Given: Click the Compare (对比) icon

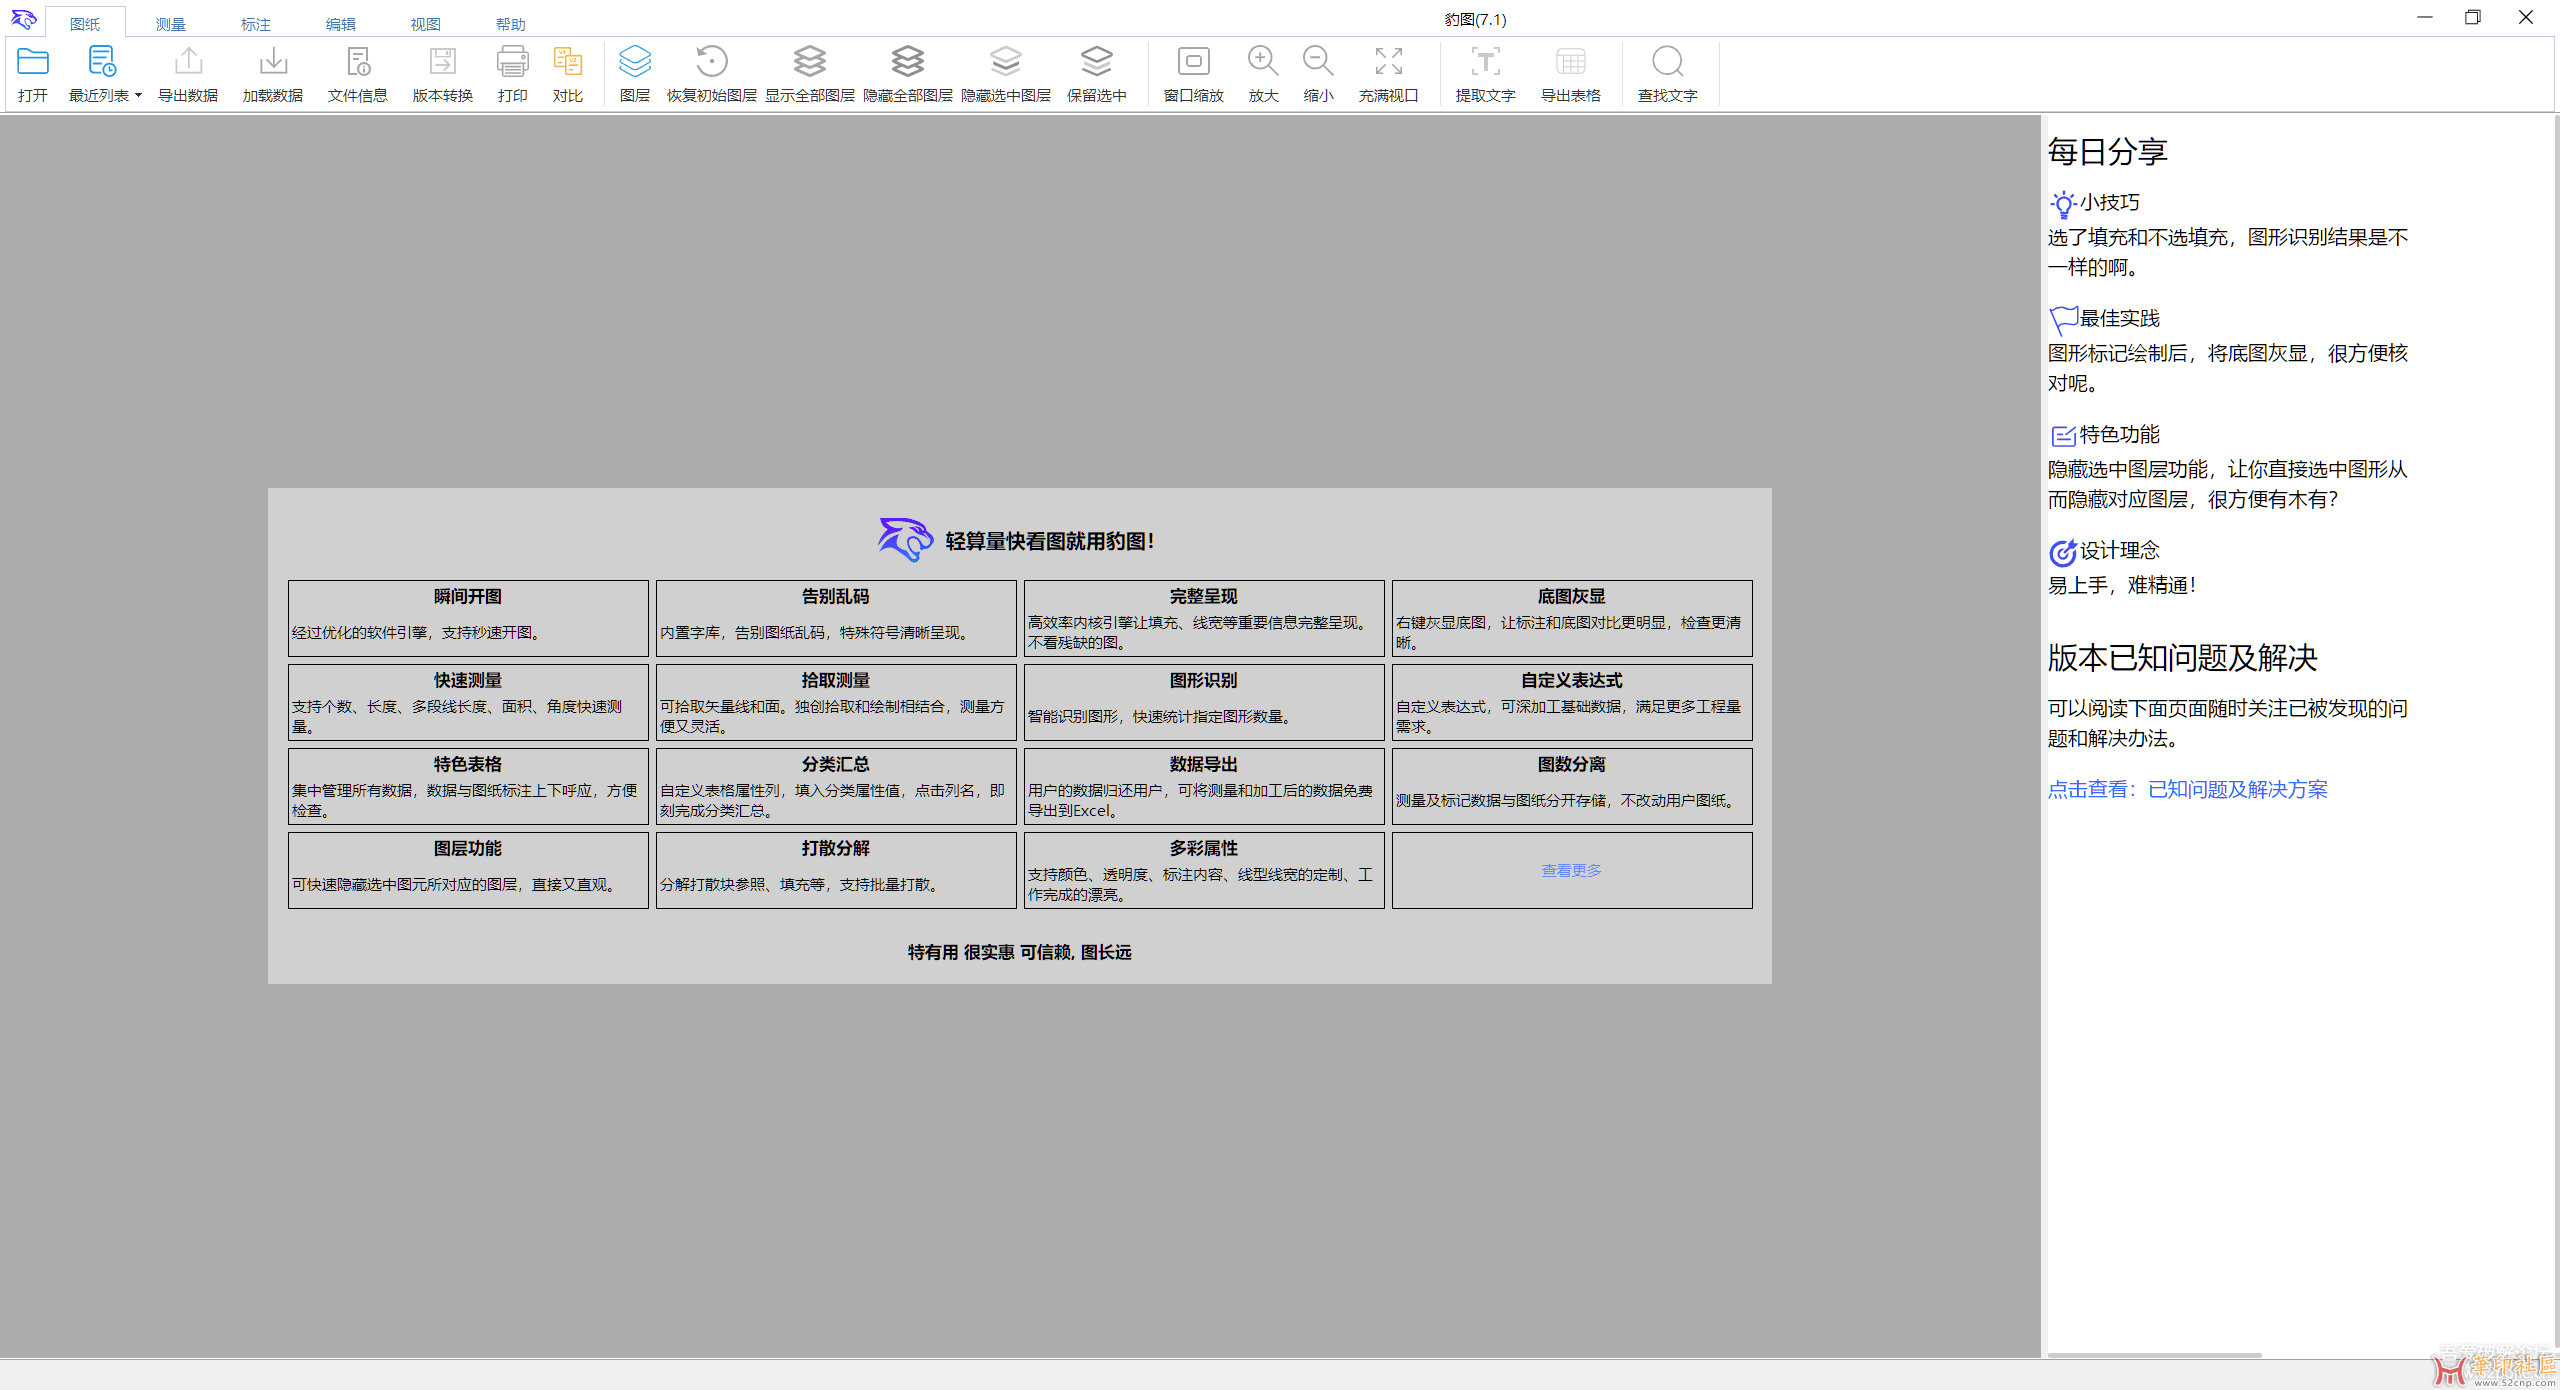Looking at the screenshot, I should coord(567,62).
